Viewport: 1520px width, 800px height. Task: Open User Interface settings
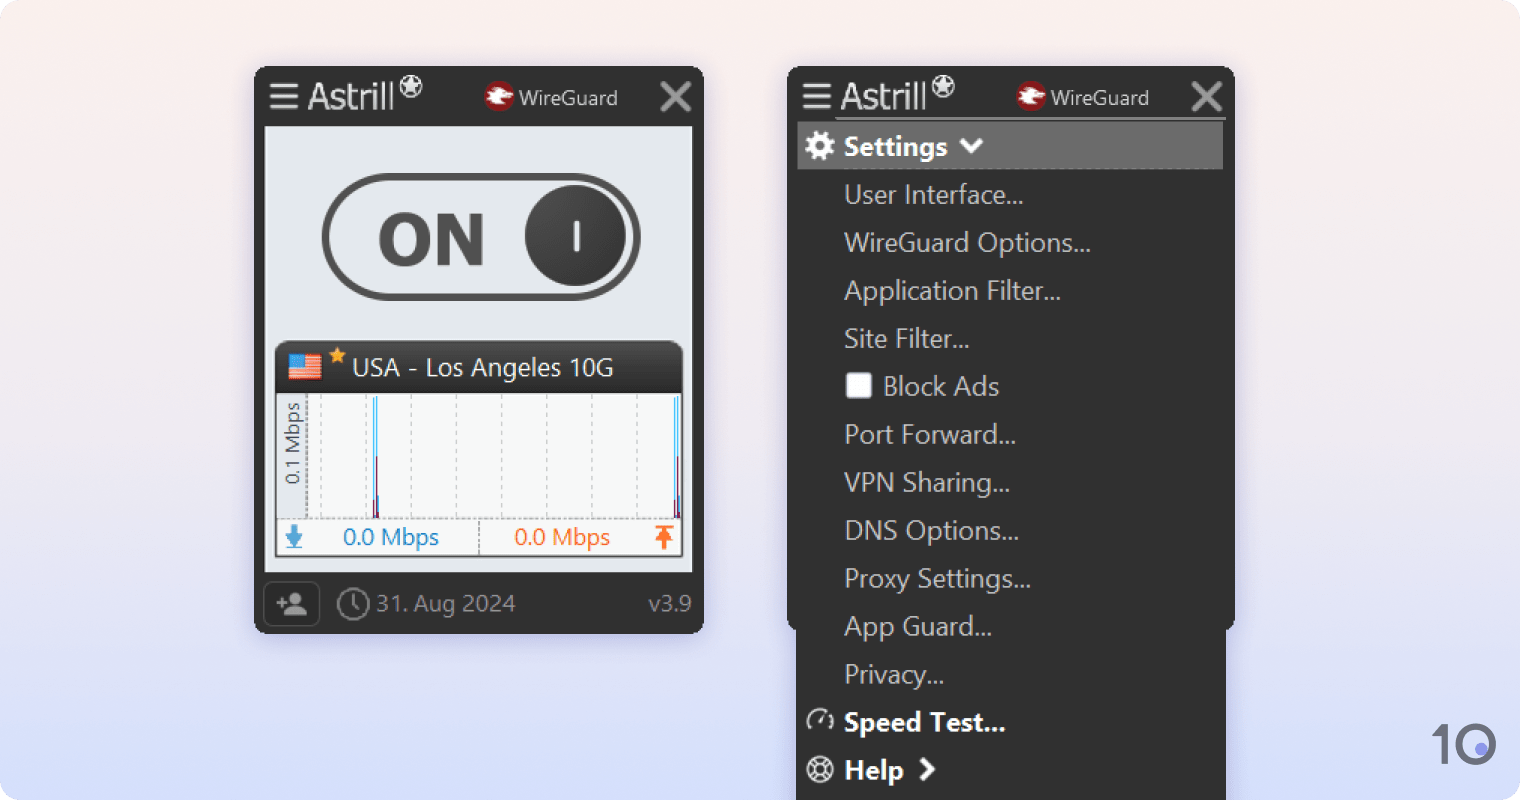[x=933, y=194]
